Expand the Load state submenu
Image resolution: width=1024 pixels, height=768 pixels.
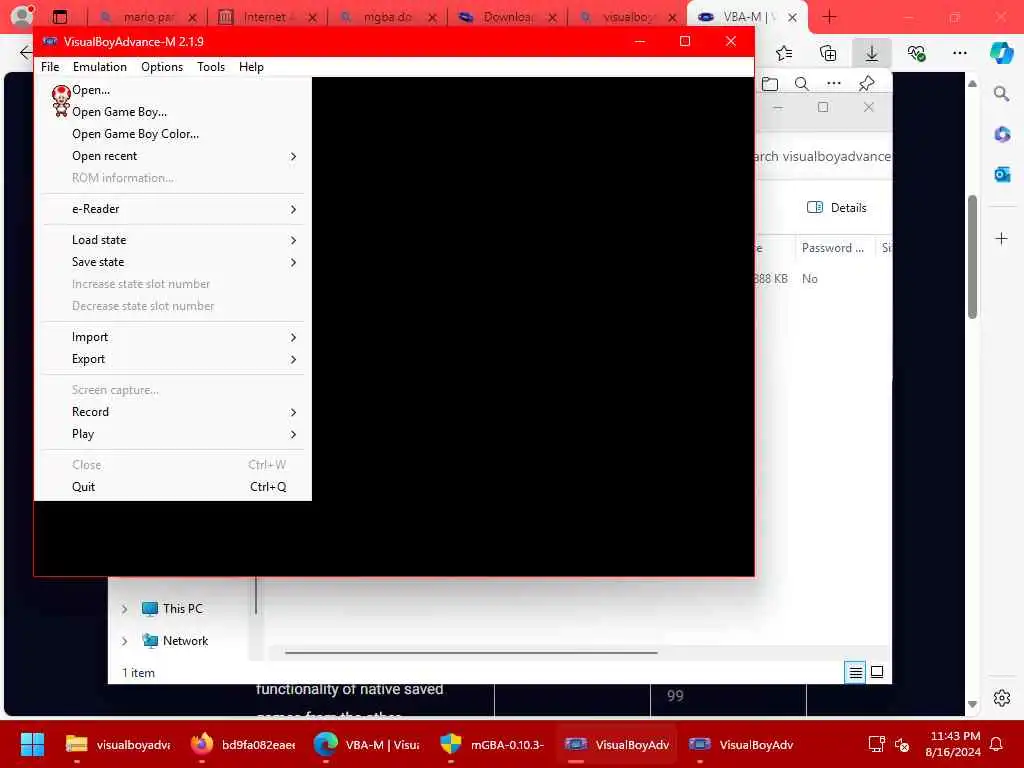tap(172, 240)
